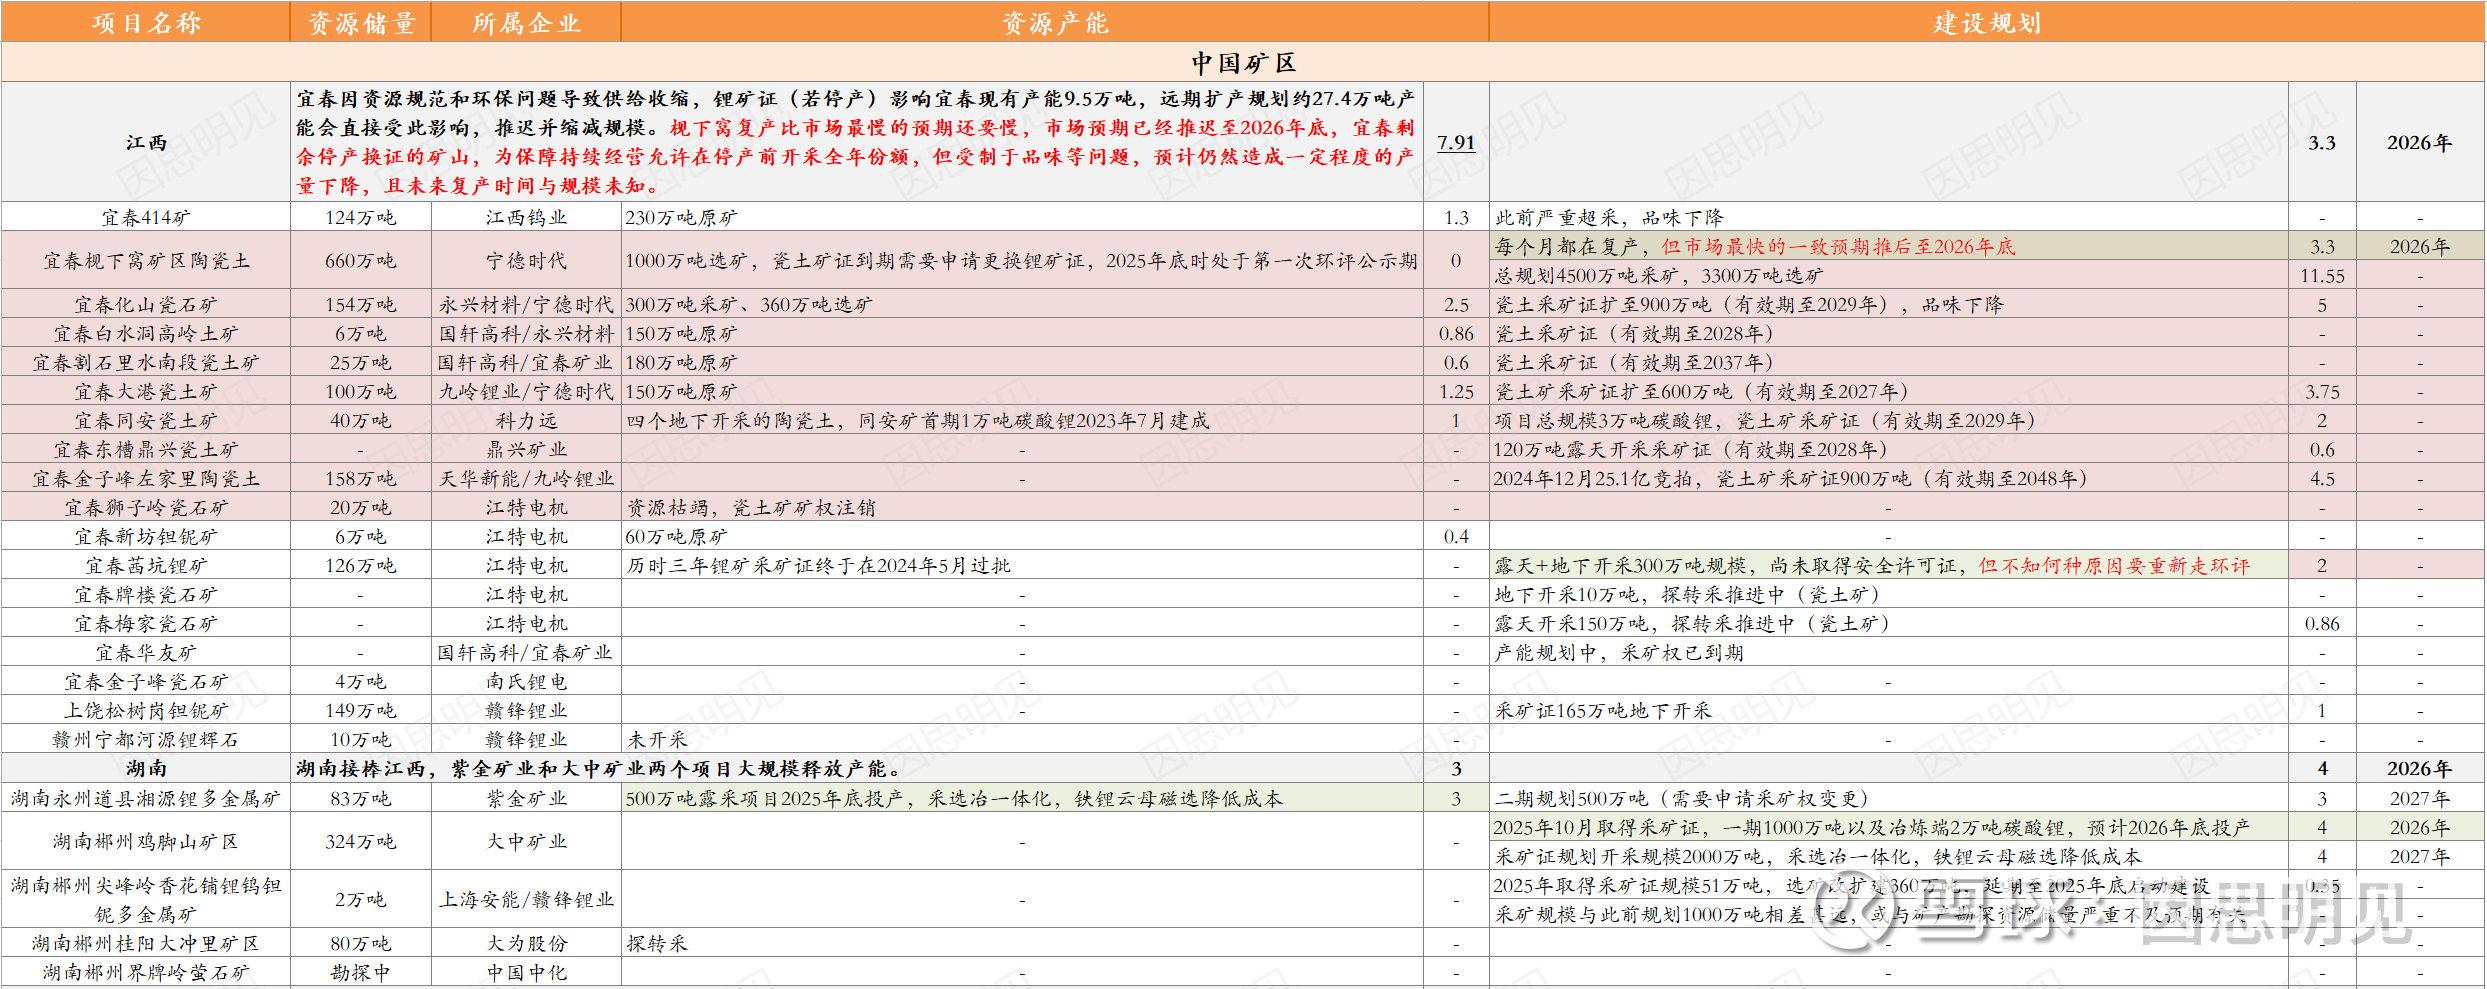Viewport: 2487px width, 989px height.
Task: Select "2027年" in the 湘源锂多金属矿 row
Action: 2420,798
